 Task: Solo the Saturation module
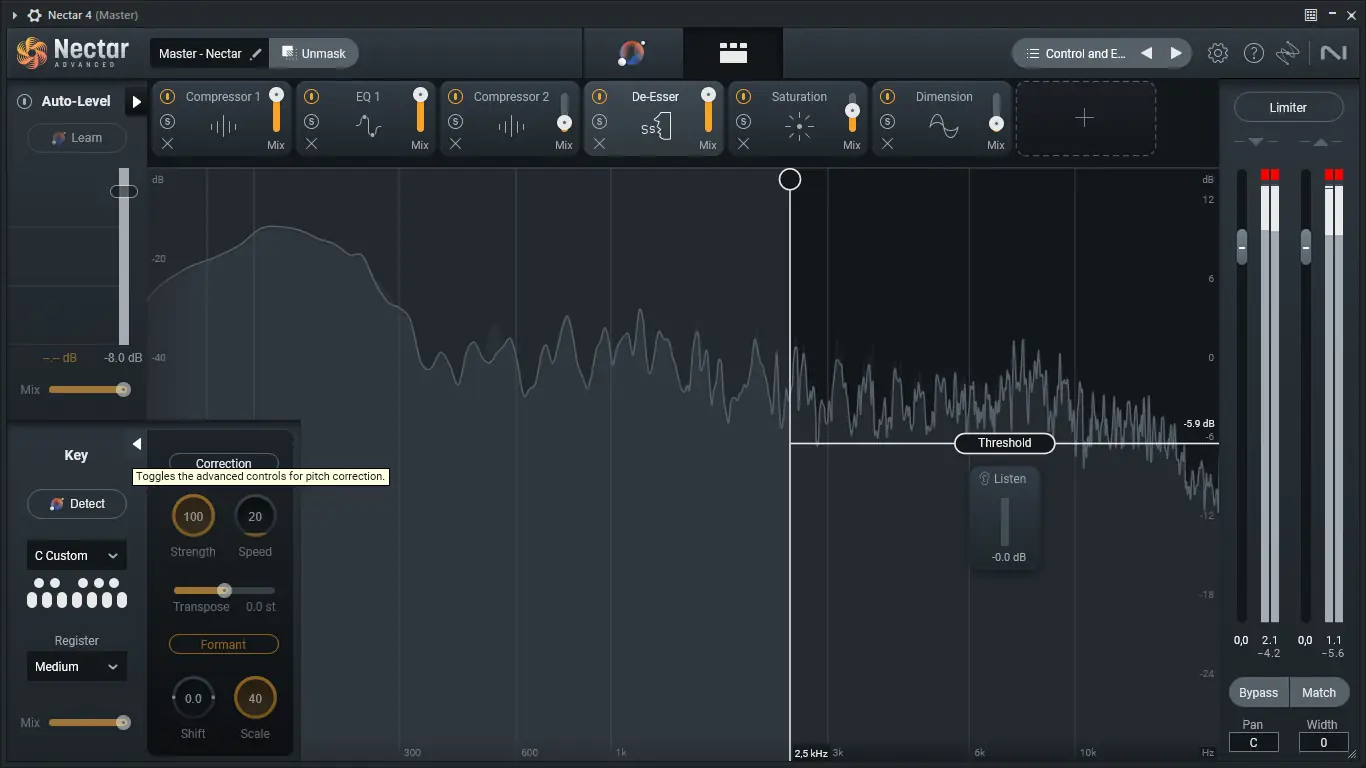tap(743, 121)
